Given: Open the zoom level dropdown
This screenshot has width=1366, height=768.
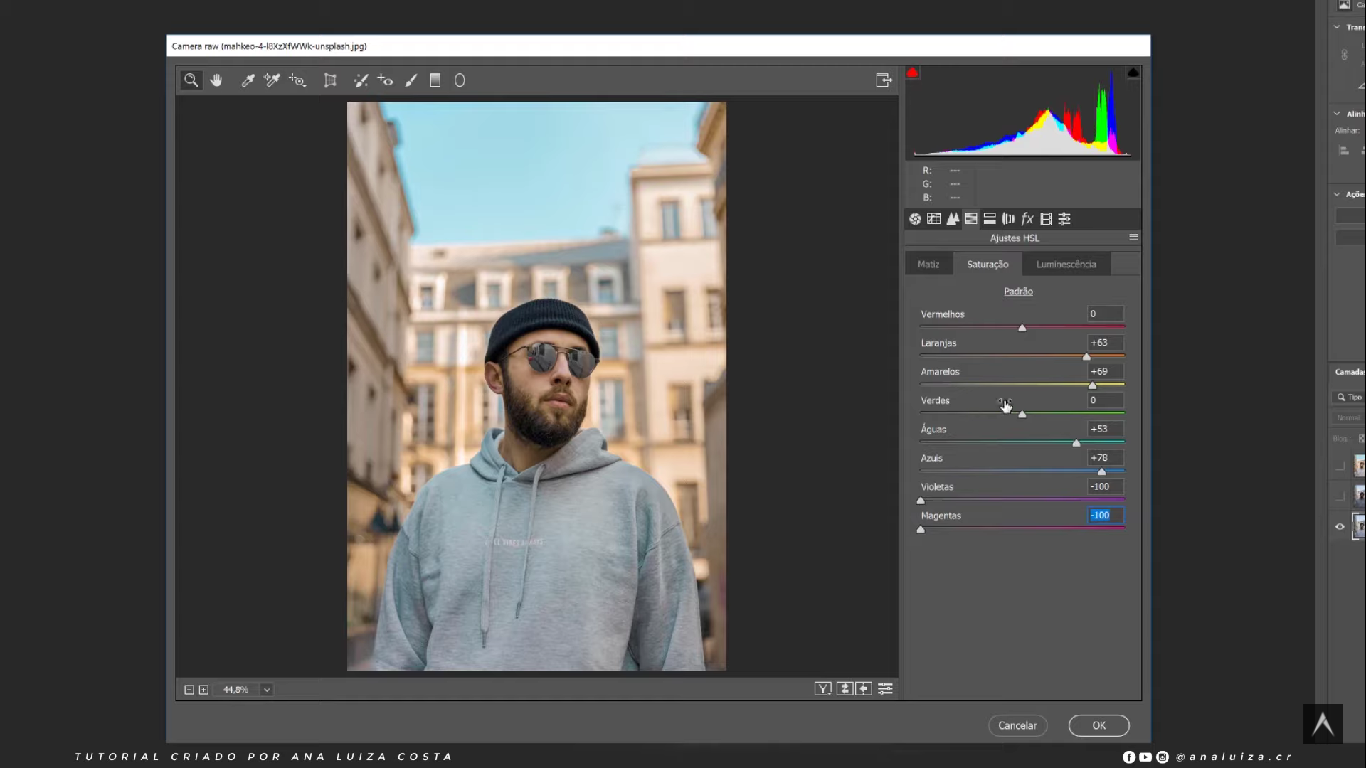Looking at the screenshot, I should 267,690.
